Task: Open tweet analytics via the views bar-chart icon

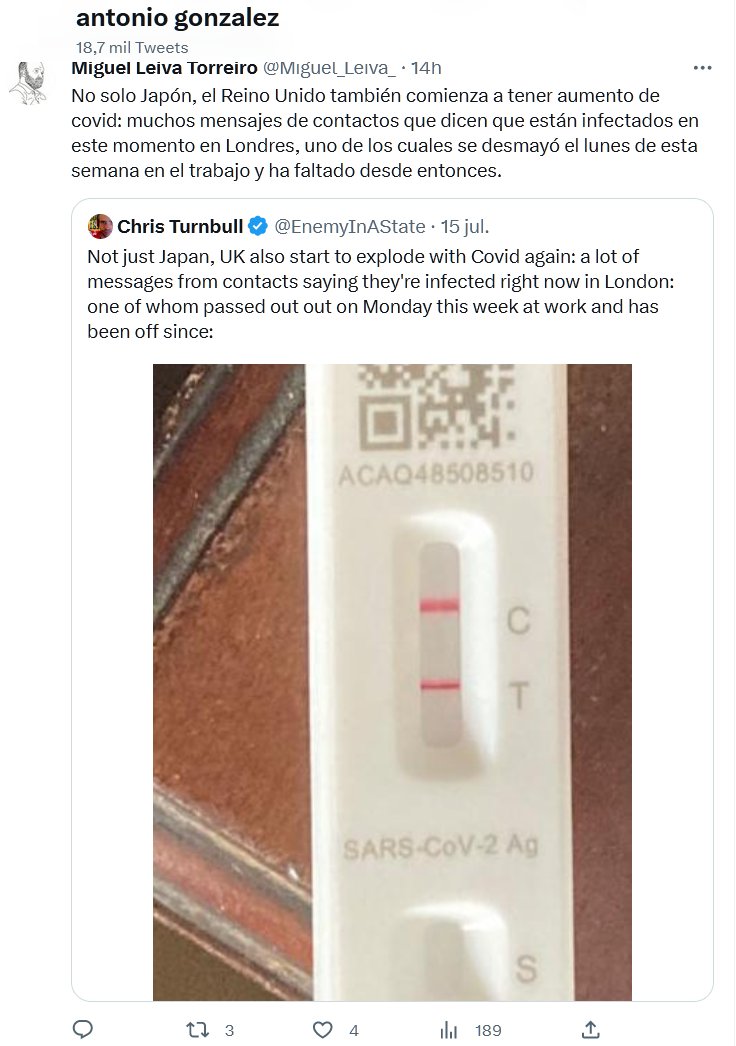Action: [x=449, y=1029]
